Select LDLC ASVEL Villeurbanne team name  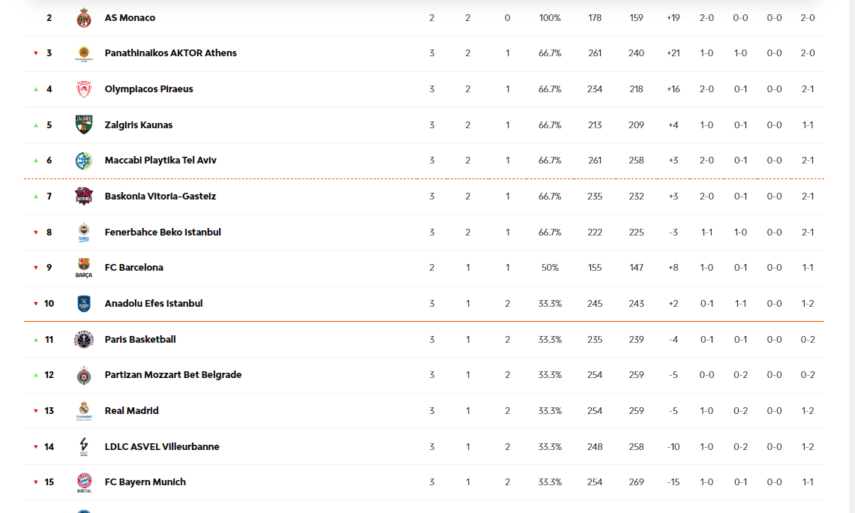(x=162, y=447)
